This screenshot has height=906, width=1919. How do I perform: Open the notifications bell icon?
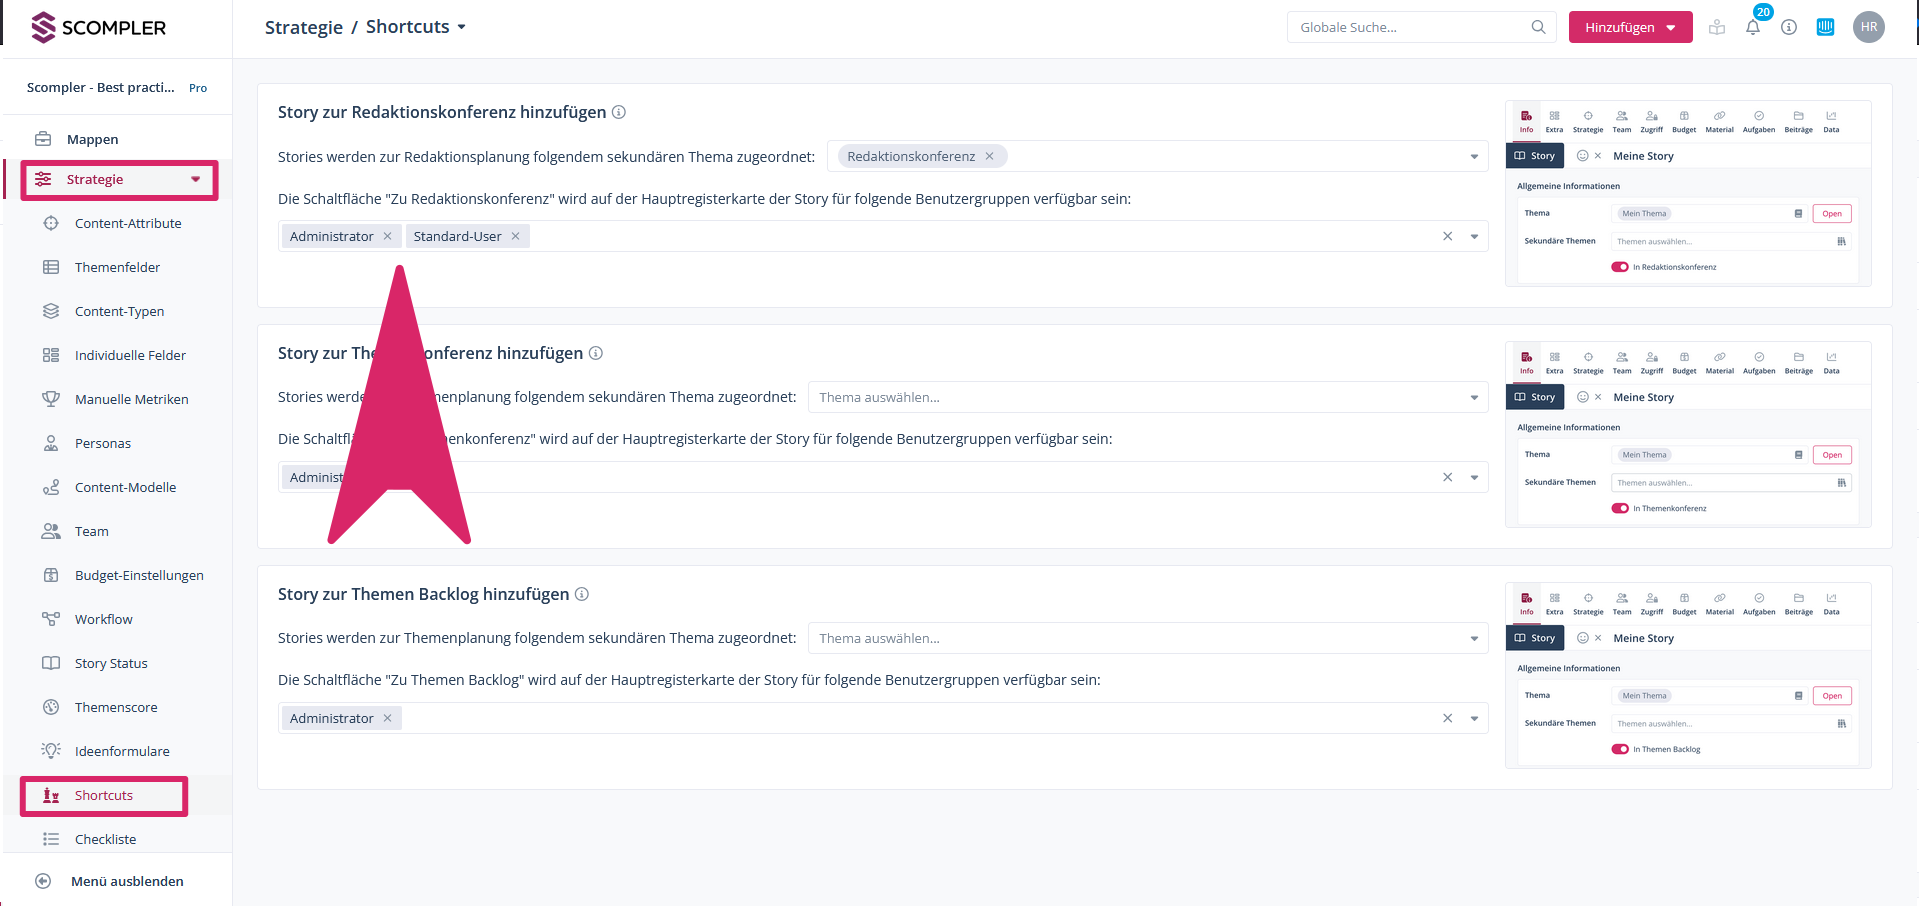(x=1752, y=28)
